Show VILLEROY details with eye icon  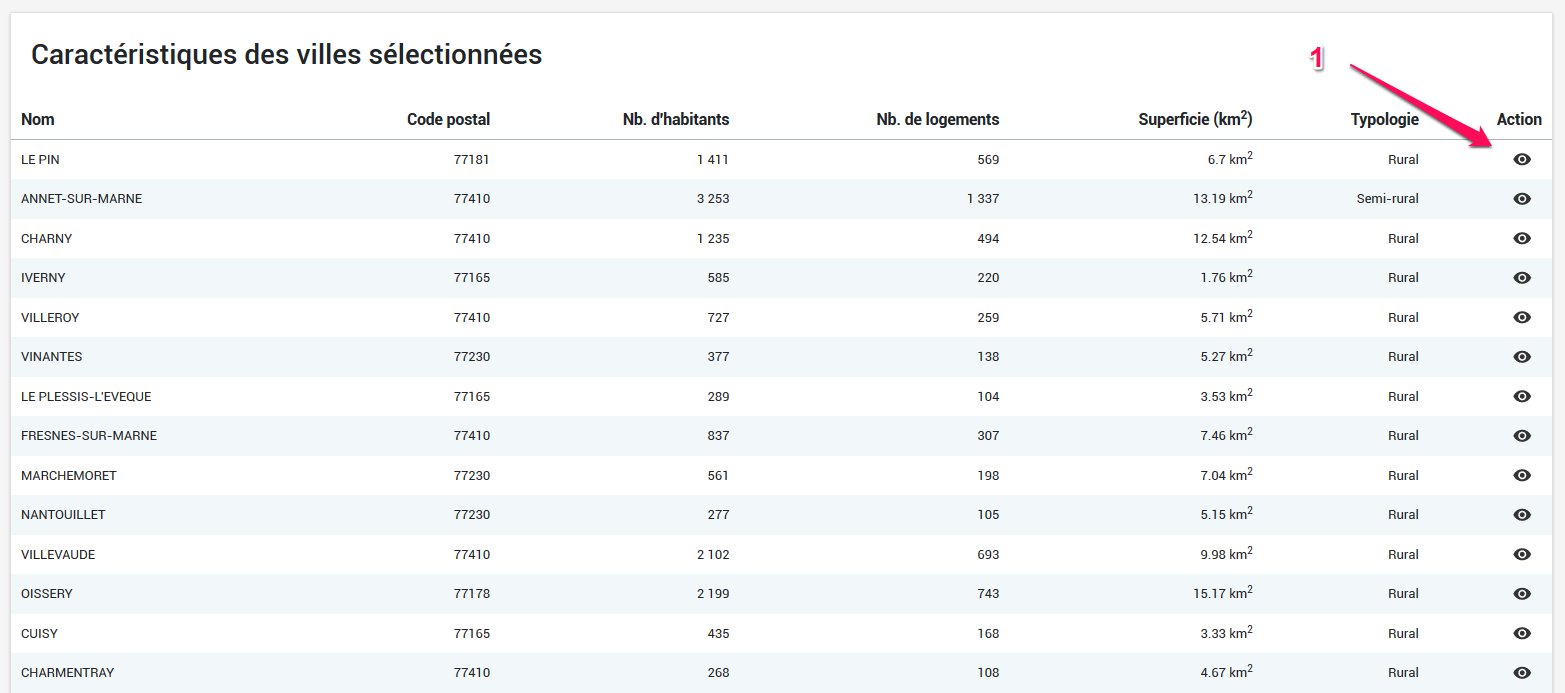point(1522,318)
